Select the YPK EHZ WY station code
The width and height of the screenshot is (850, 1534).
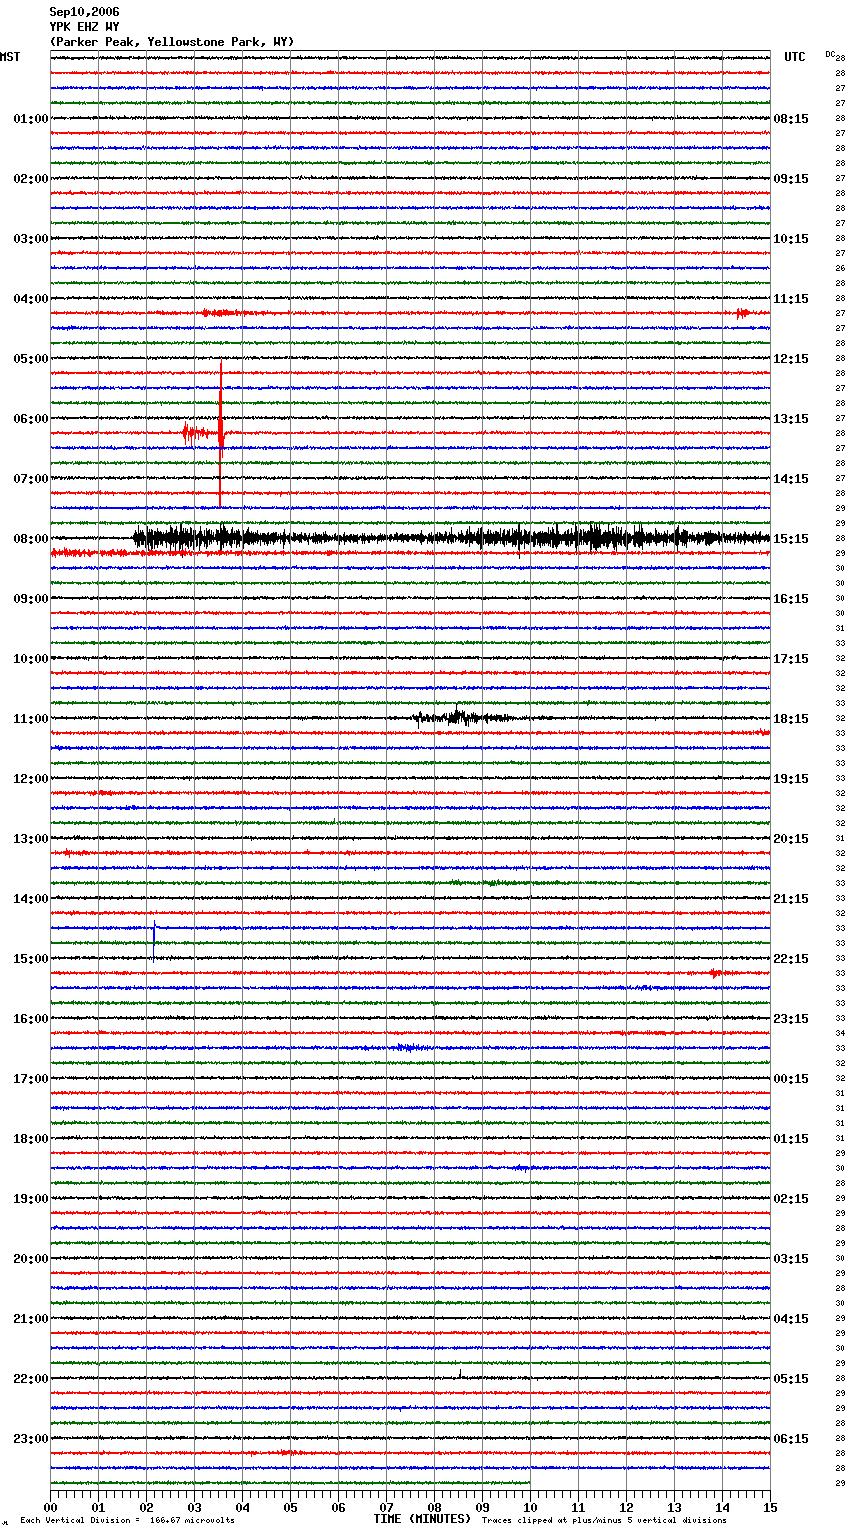(x=84, y=27)
